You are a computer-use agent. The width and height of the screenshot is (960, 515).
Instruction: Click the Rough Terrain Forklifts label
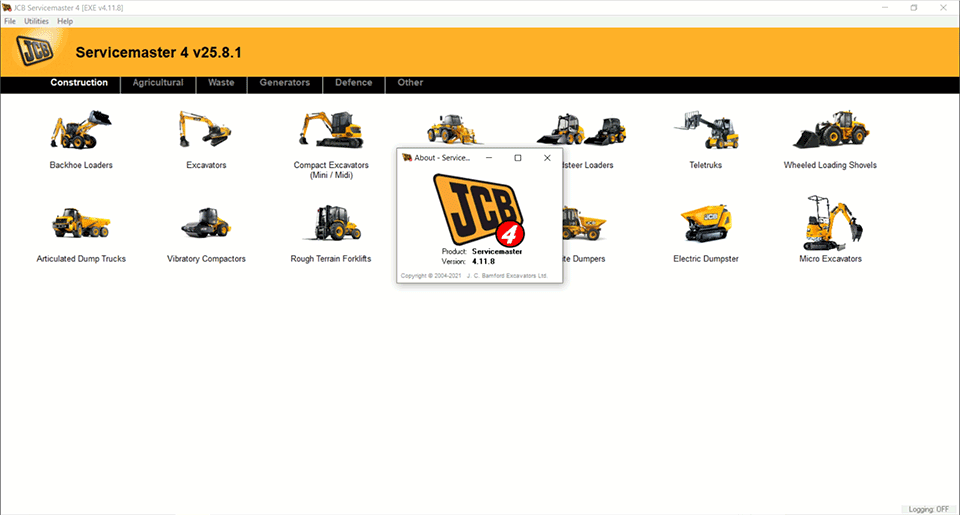click(331, 258)
